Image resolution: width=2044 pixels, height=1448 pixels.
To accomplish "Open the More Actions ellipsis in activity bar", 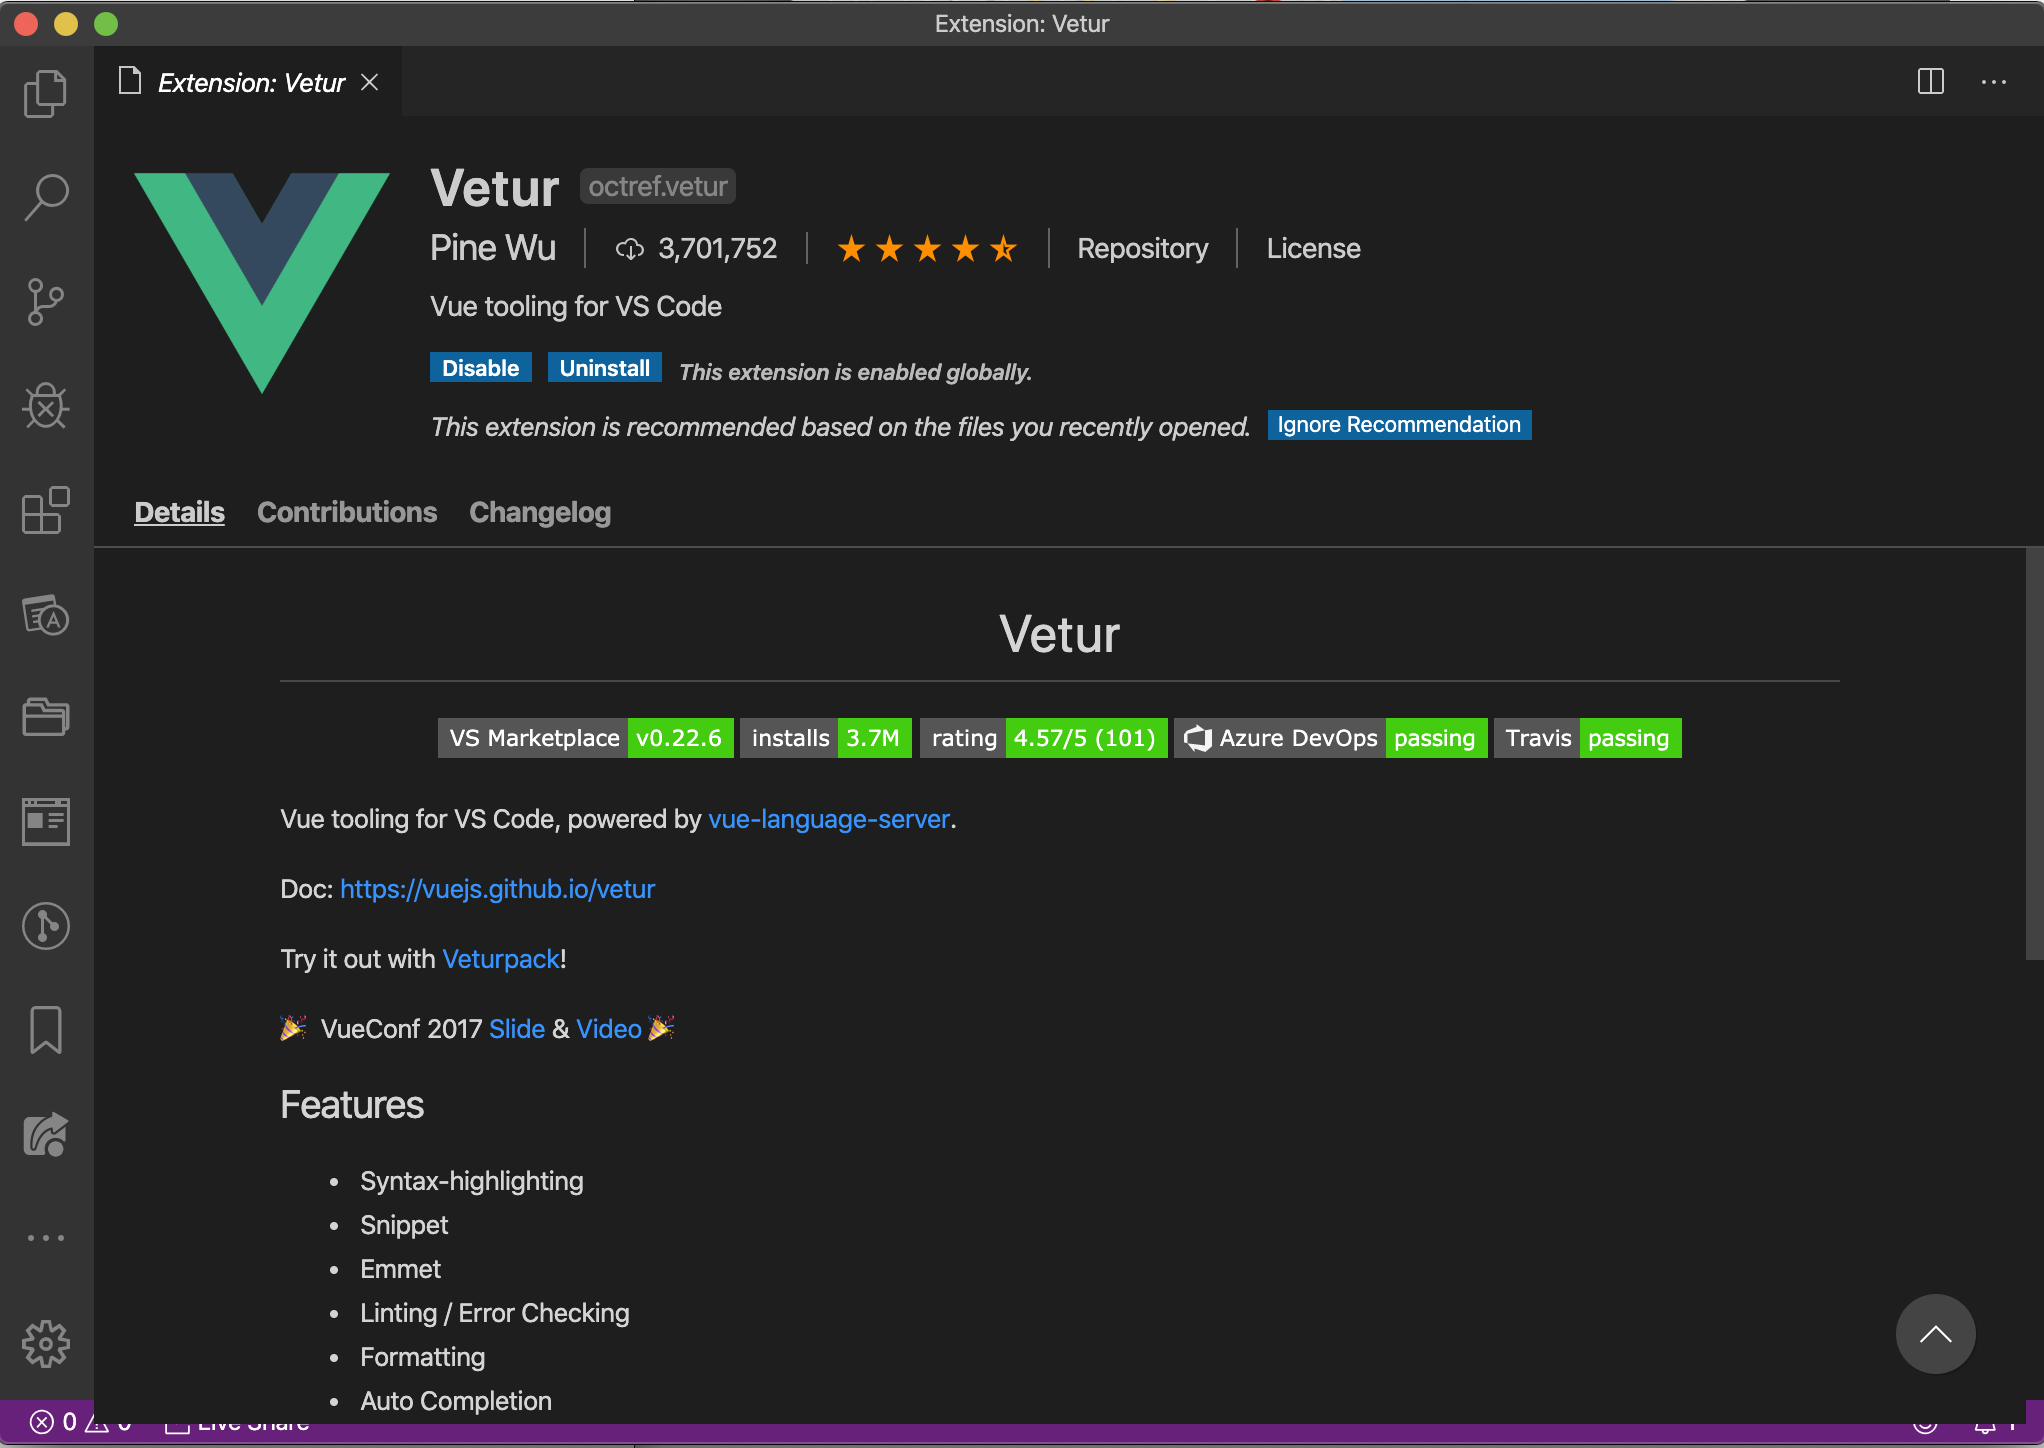I will (46, 1238).
